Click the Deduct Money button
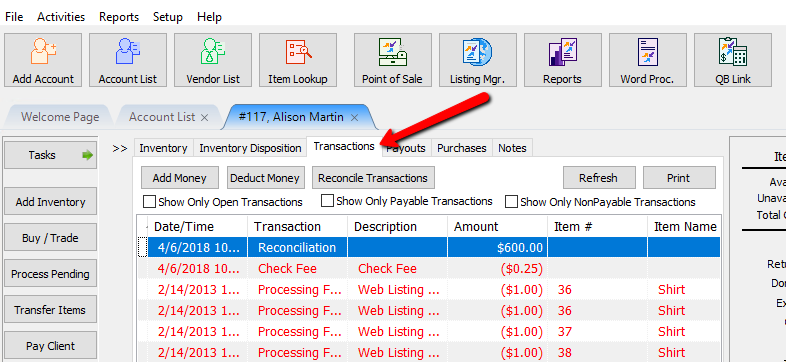This screenshot has height=362, width=786. (x=265, y=178)
